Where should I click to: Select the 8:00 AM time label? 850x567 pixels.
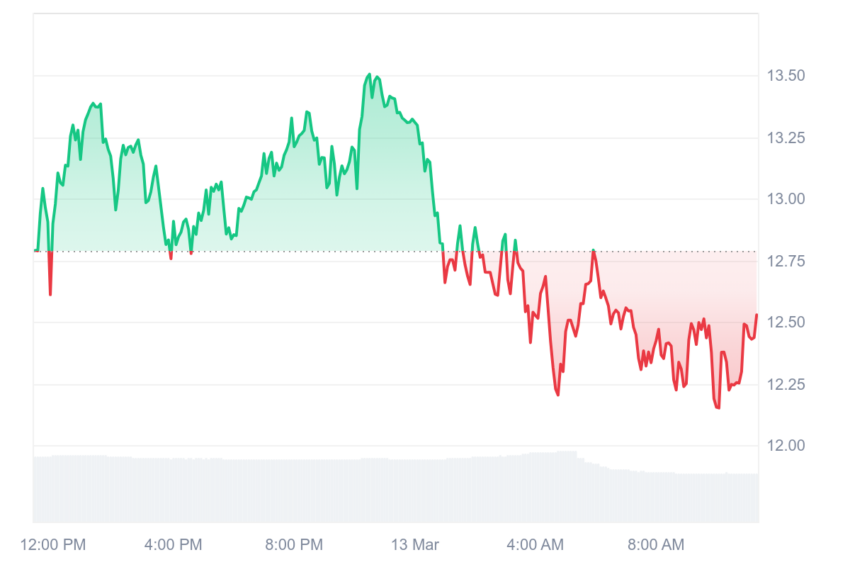(656, 545)
